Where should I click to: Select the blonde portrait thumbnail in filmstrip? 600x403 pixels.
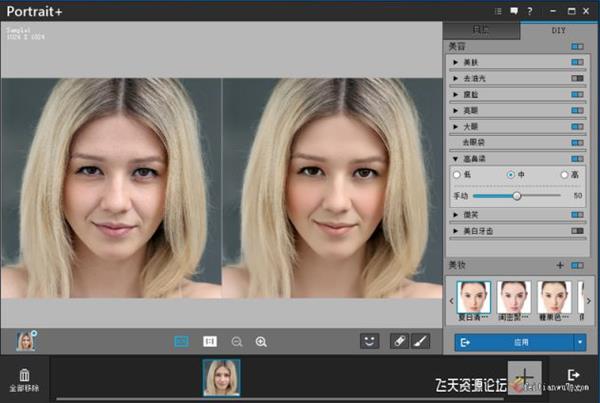pyautogui.click(x=222, y=377)
